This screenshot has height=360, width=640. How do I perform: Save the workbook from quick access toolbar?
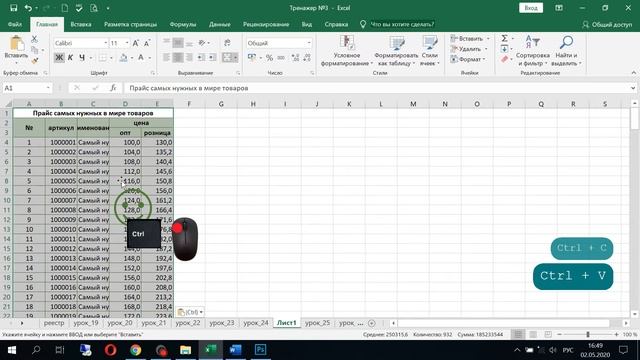[13, 8]
